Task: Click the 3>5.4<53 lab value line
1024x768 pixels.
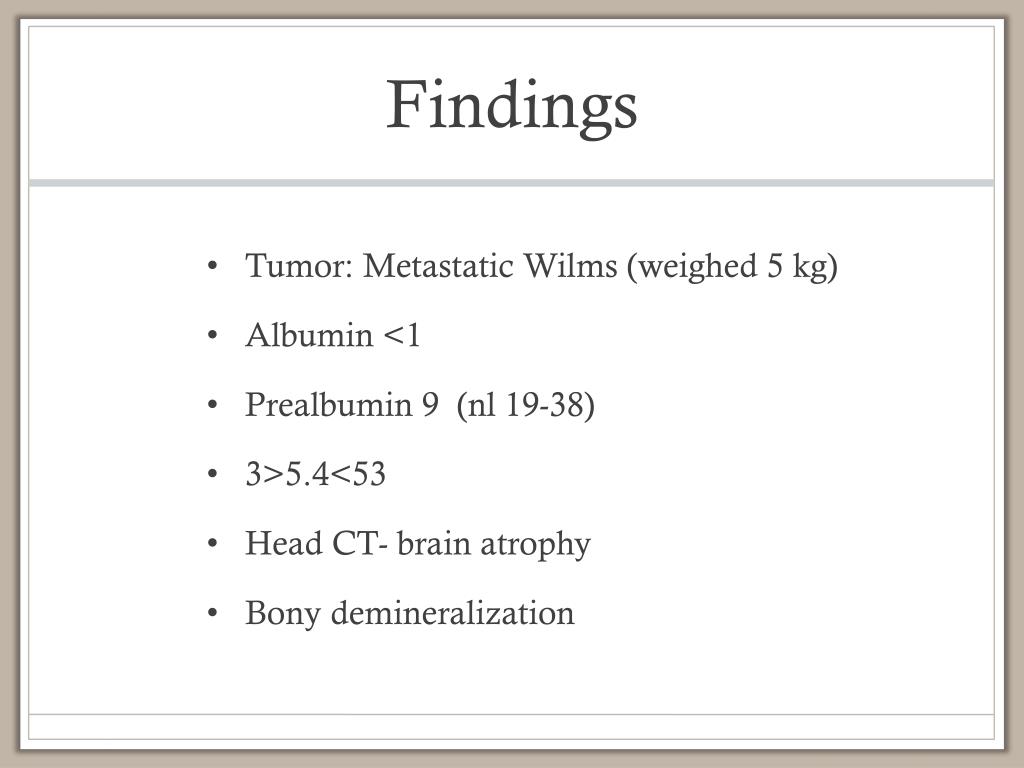Action: point(315,473)
